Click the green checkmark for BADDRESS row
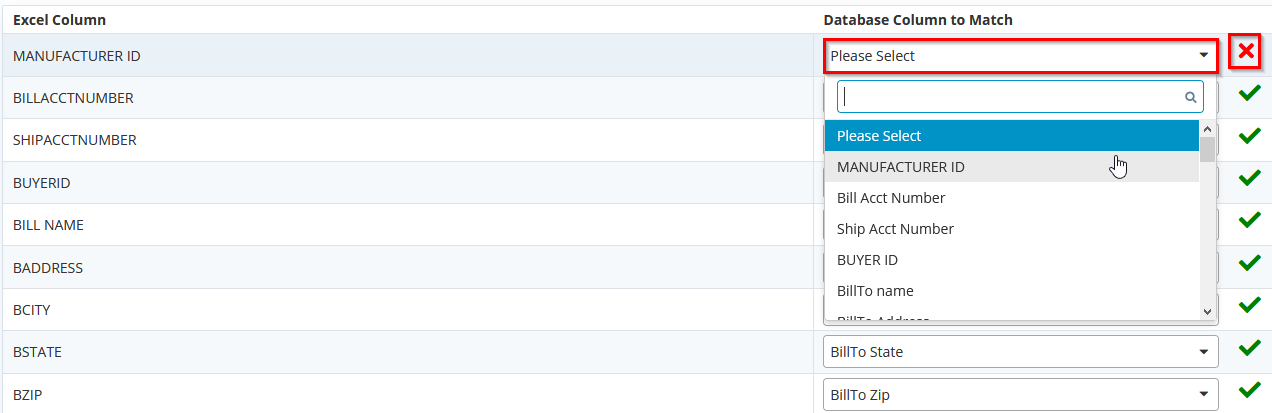The width and height of the screenshot is (1272, 413). pos(1249,263)
